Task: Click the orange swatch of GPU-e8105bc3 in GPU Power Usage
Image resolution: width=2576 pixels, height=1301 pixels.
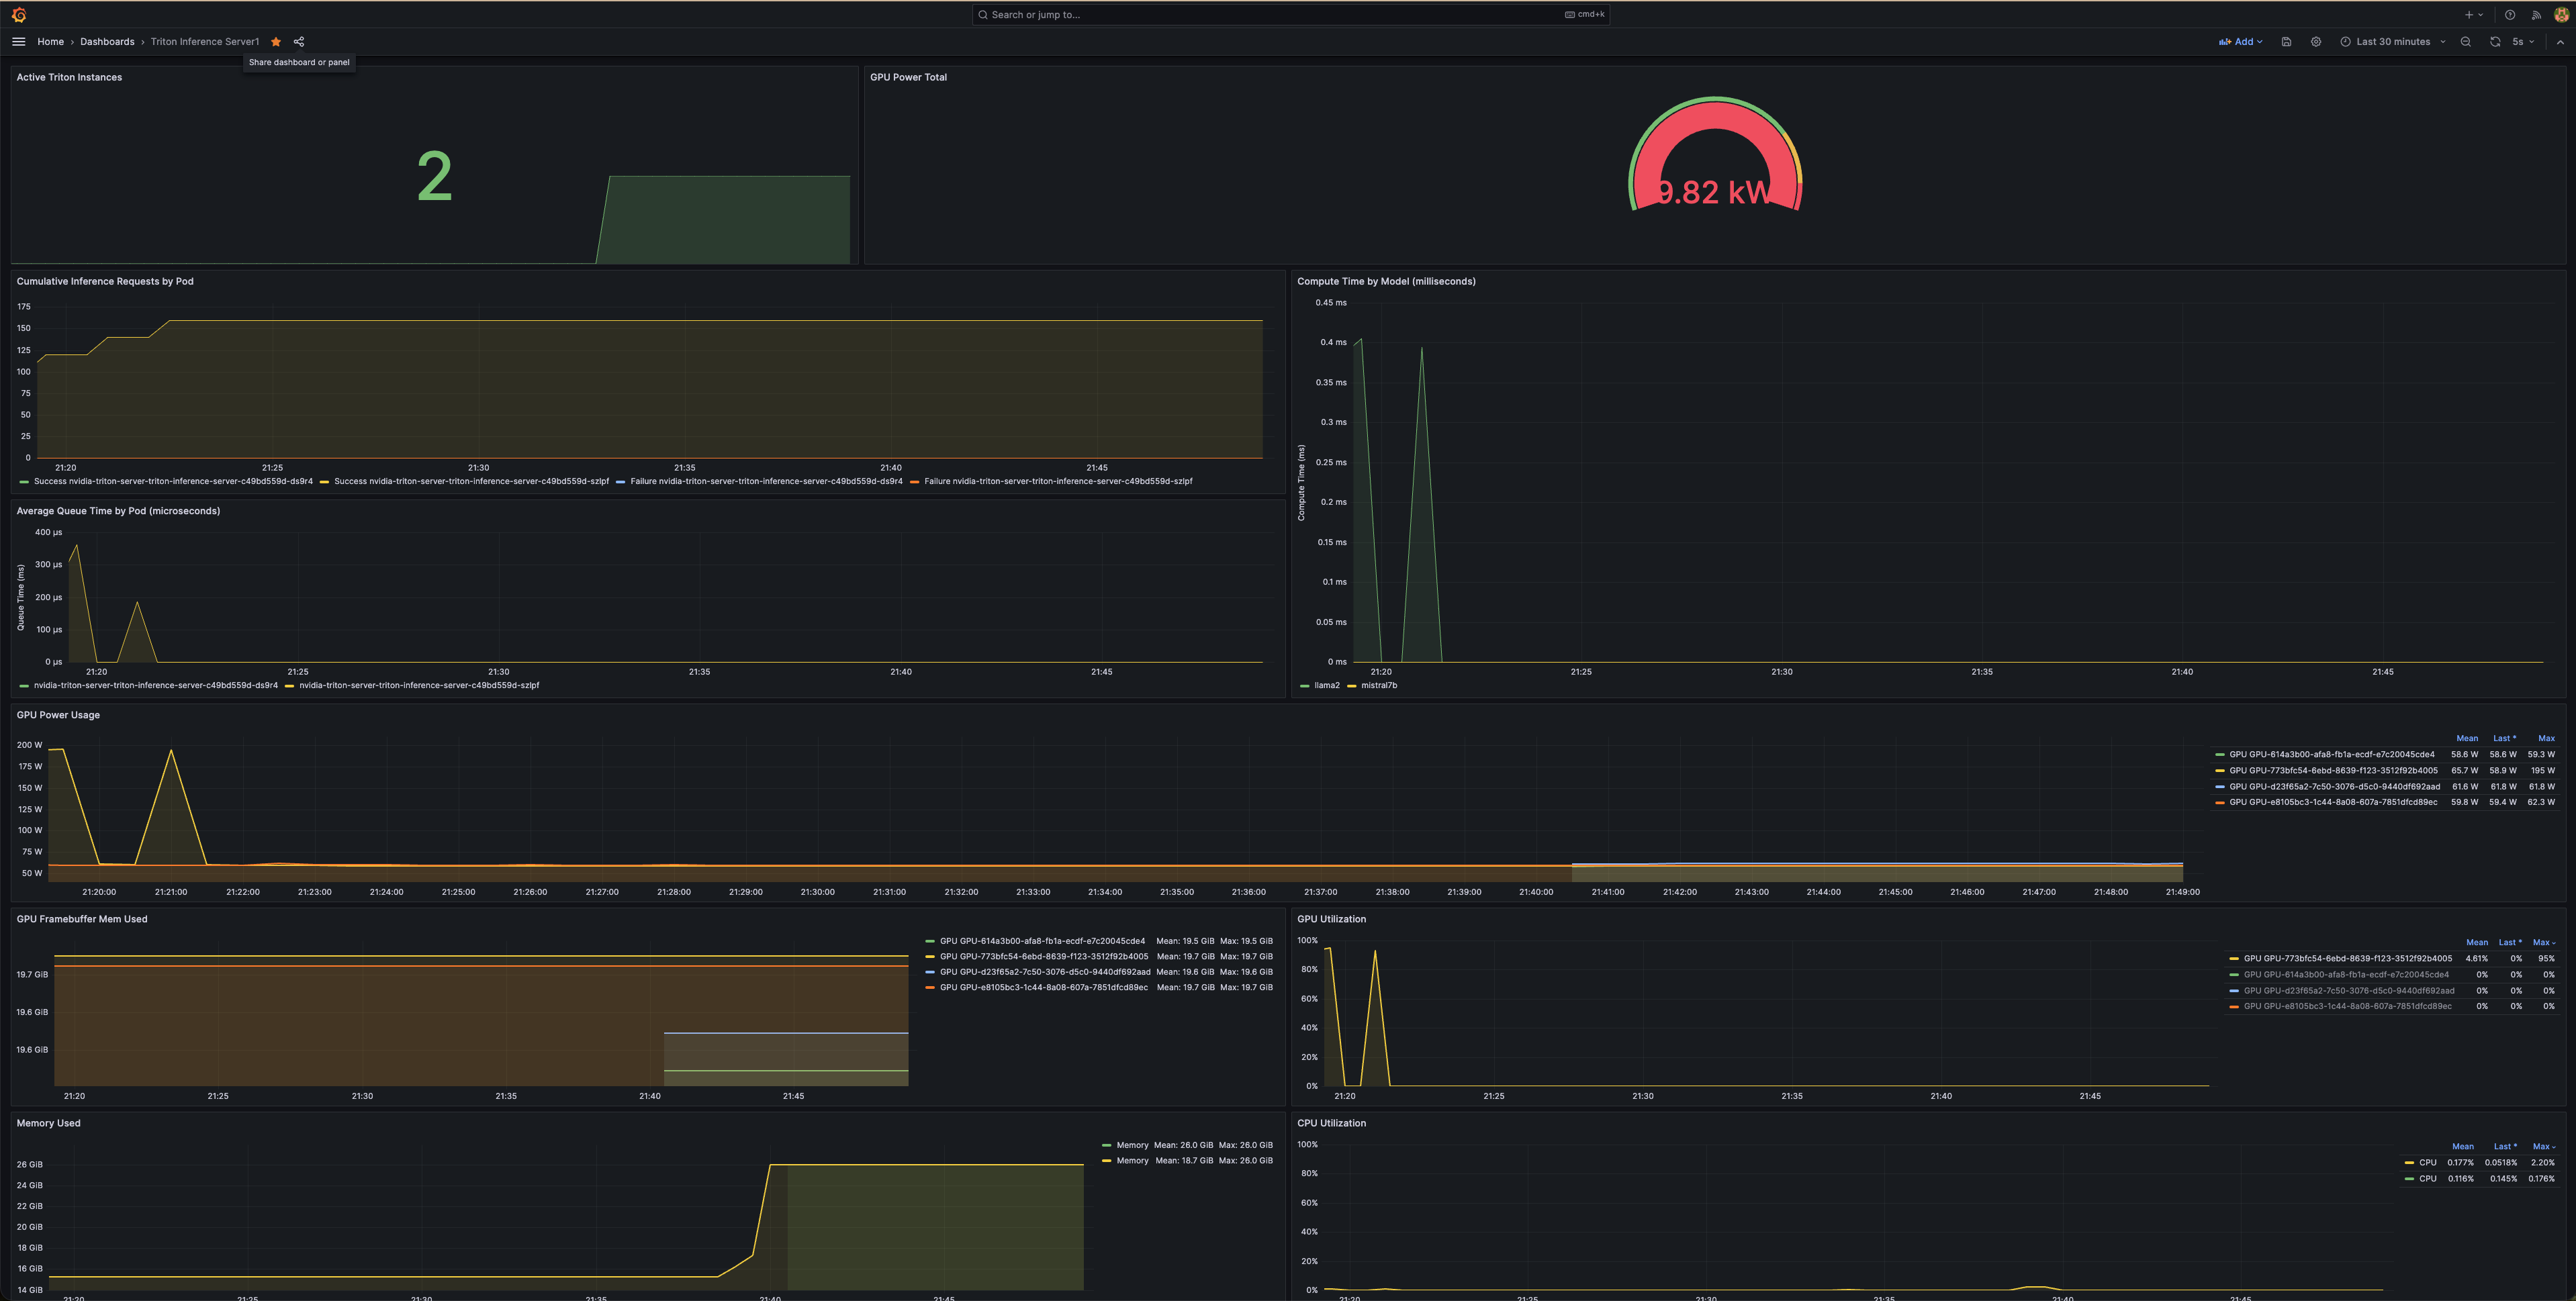Action: [2220, 802]
